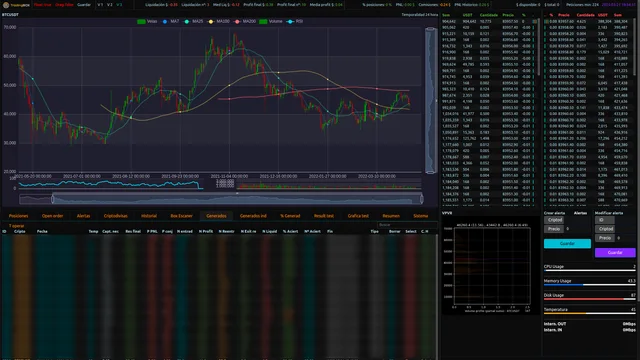The height and width of the screenshot is (360, 640).
Task: Toggle MA7 line in chart legend
Action: click(x=171, y=21)
